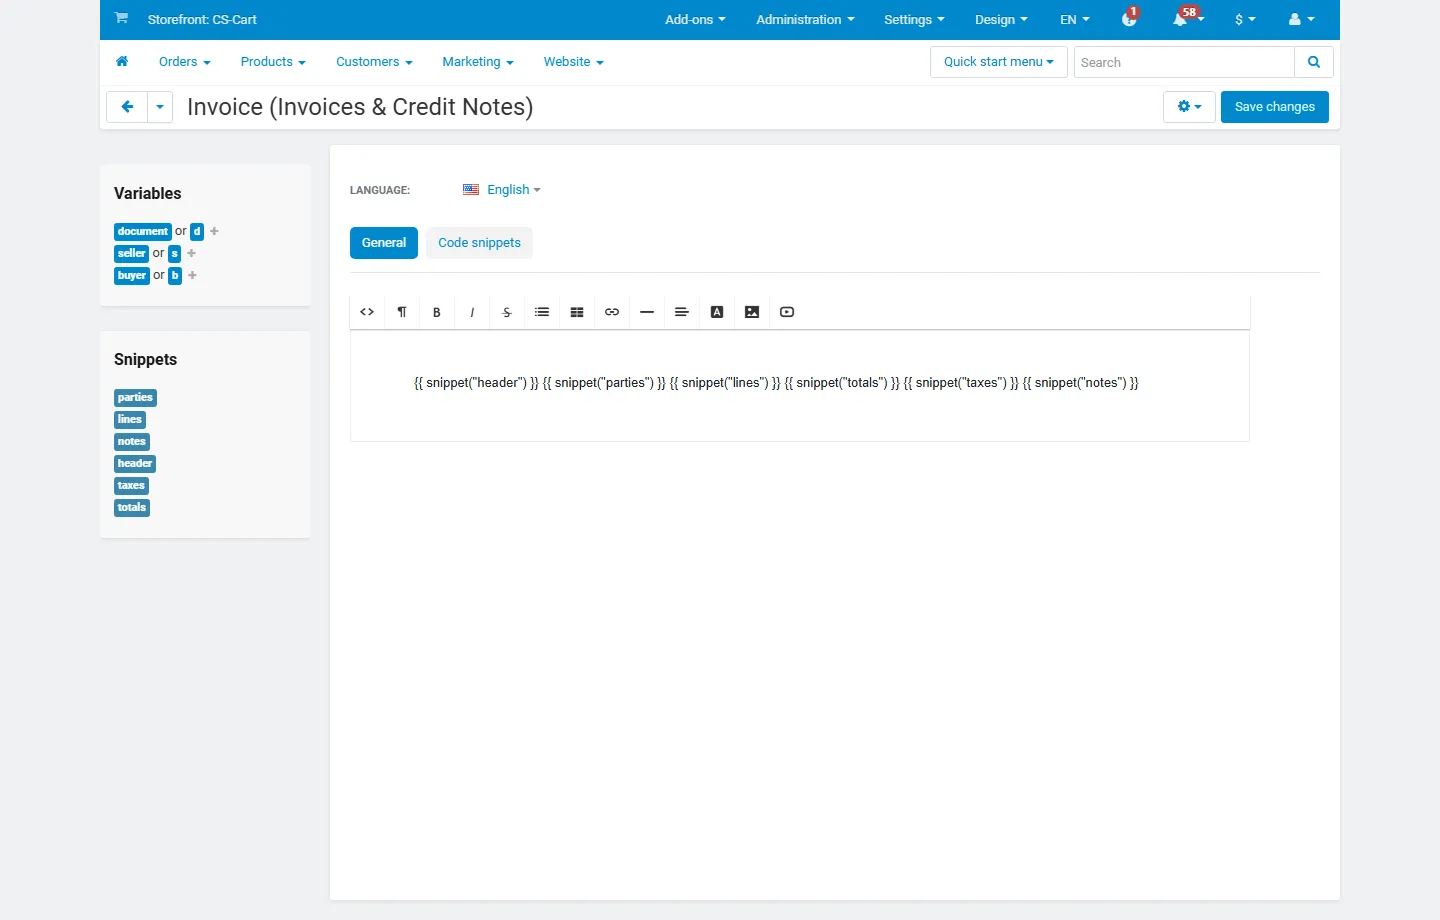Switch to the Code snippets tab

pos(479,243)
